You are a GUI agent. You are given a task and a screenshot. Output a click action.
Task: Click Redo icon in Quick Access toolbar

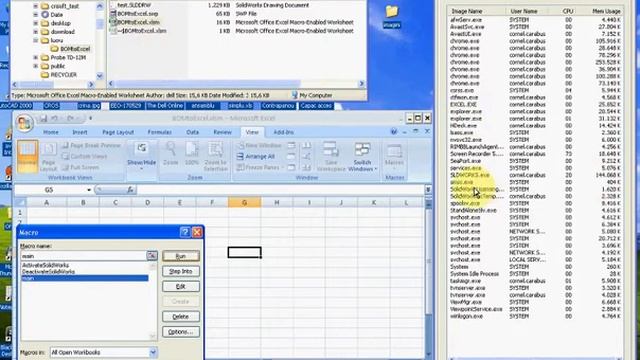coord(70,119)
